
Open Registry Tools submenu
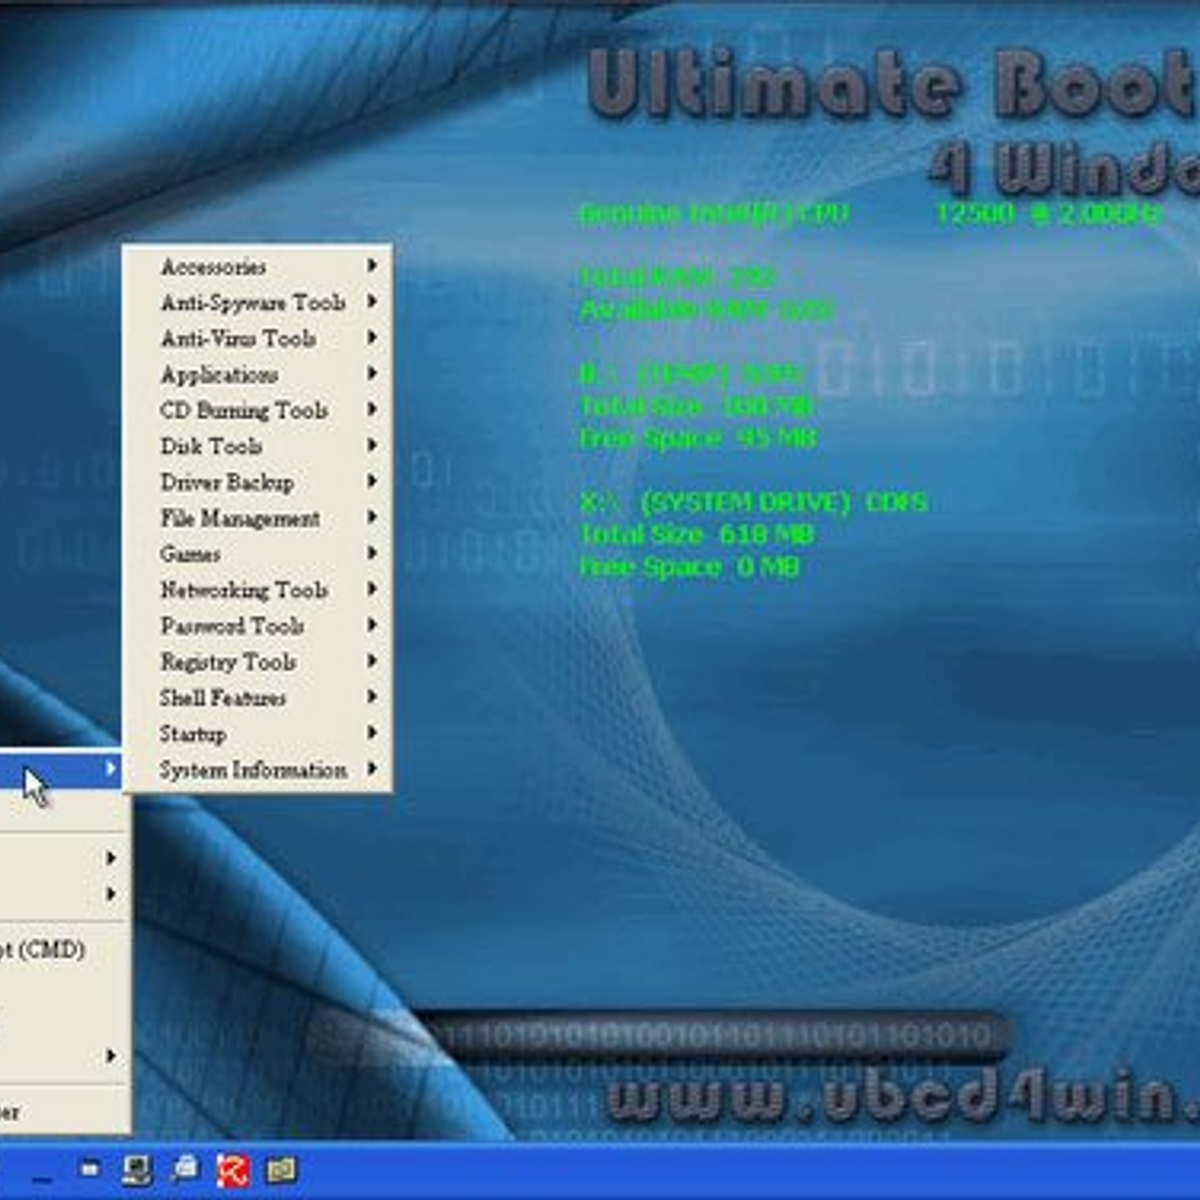(x=228, y=662)
